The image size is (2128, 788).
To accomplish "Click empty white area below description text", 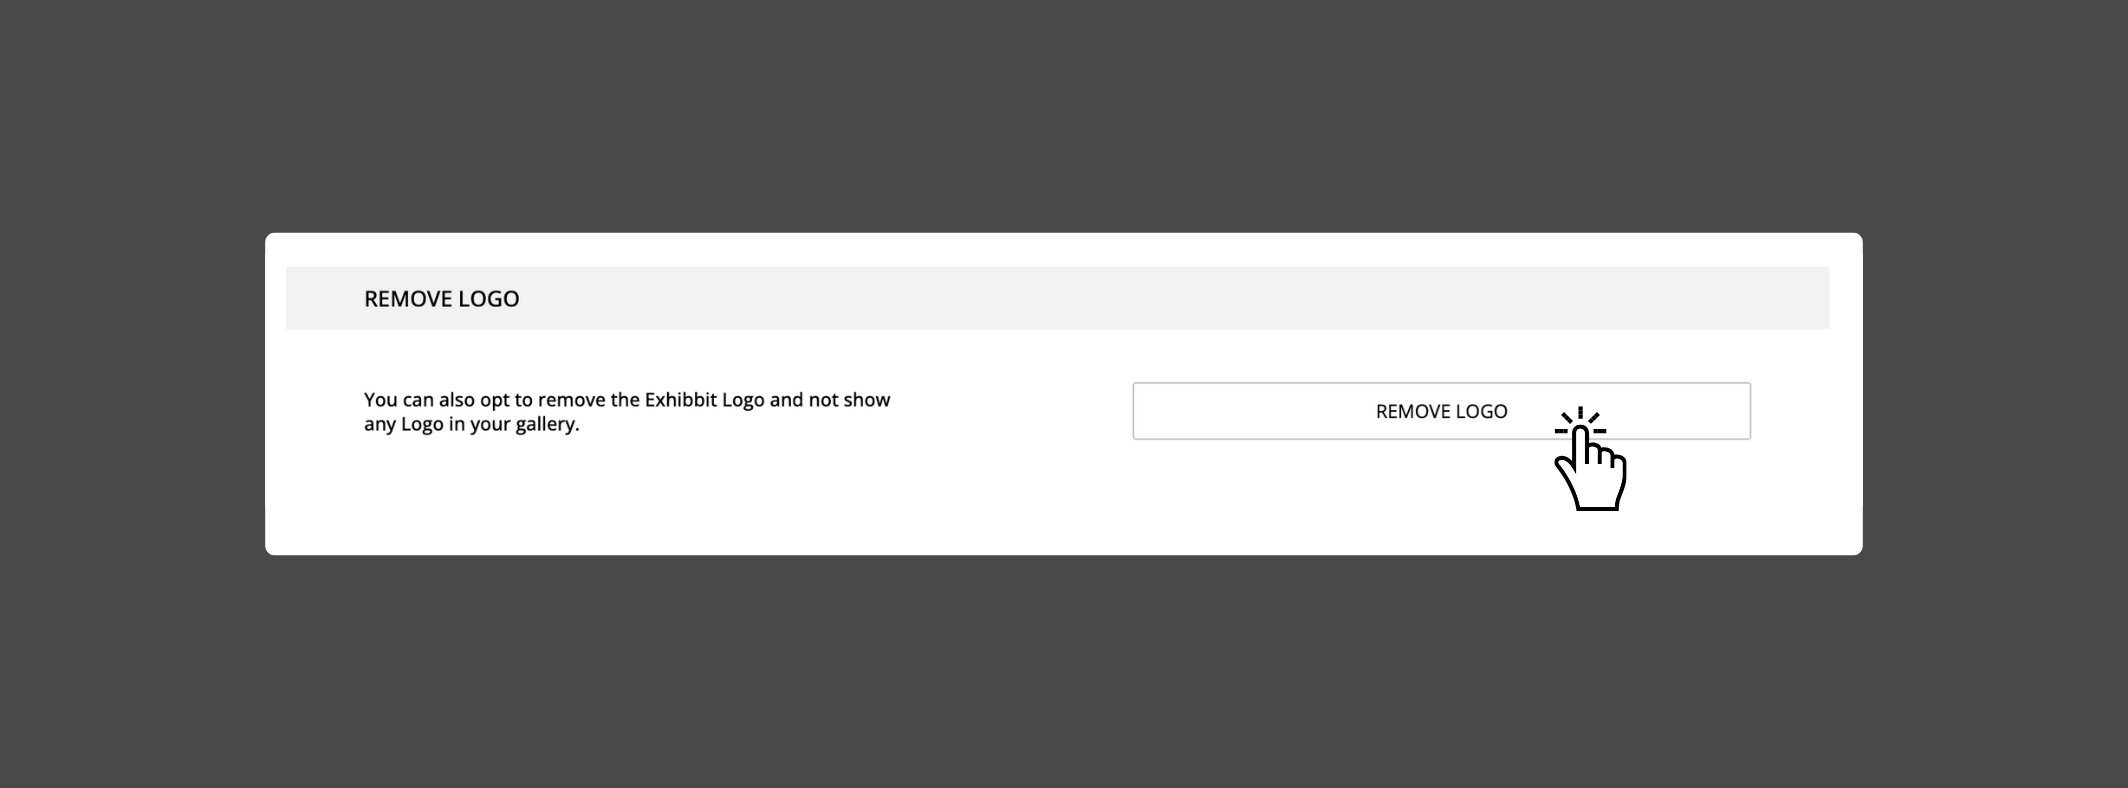I will [x=627, y=495].
